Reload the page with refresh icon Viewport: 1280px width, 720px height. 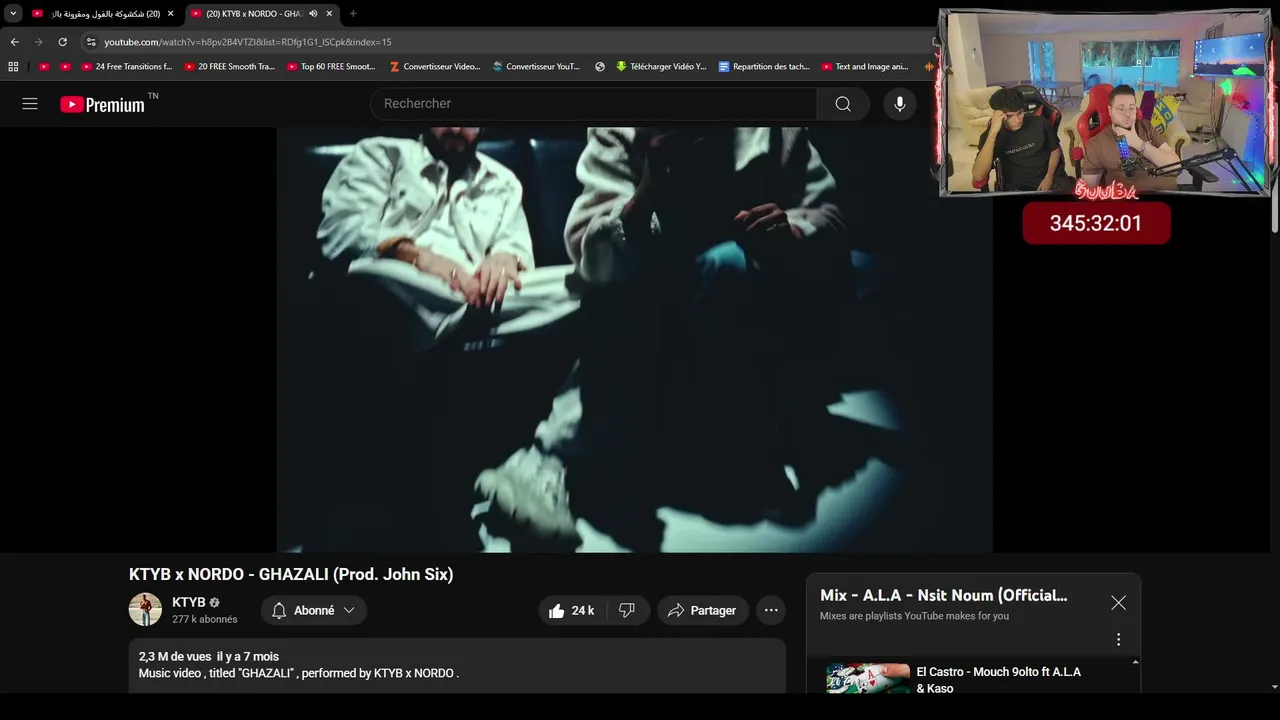(62, 42)
